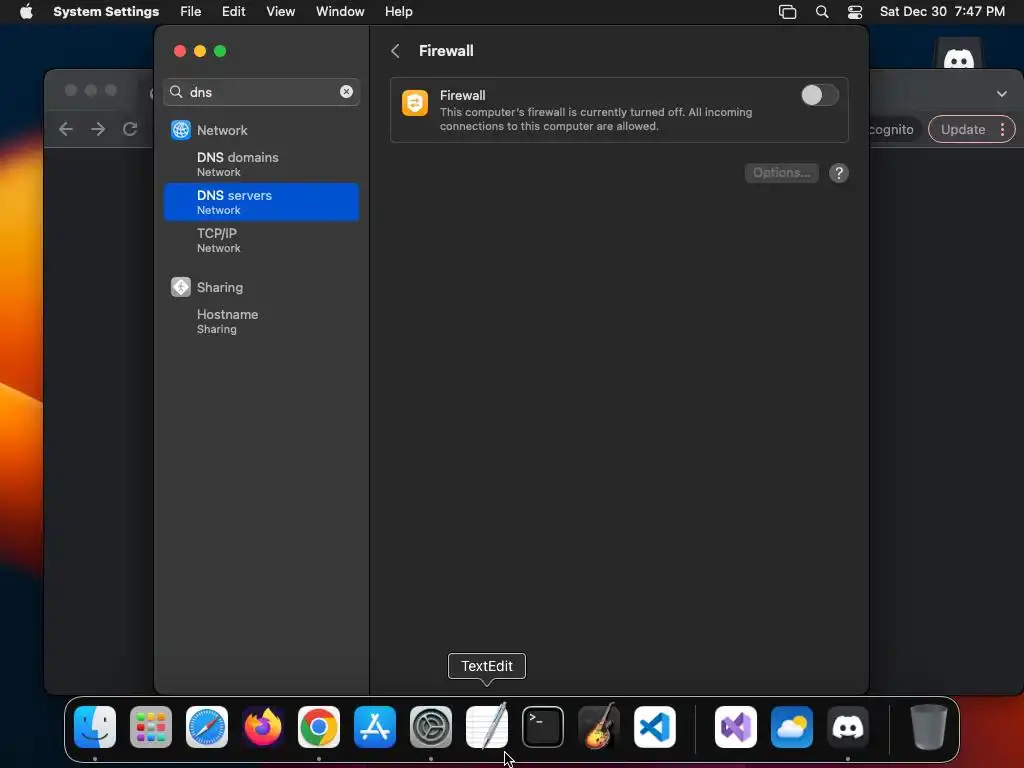This screenshot has height=768, width=1024.
Task: Open the File menu
Action: pyautogui.click(x=191, y=12)
